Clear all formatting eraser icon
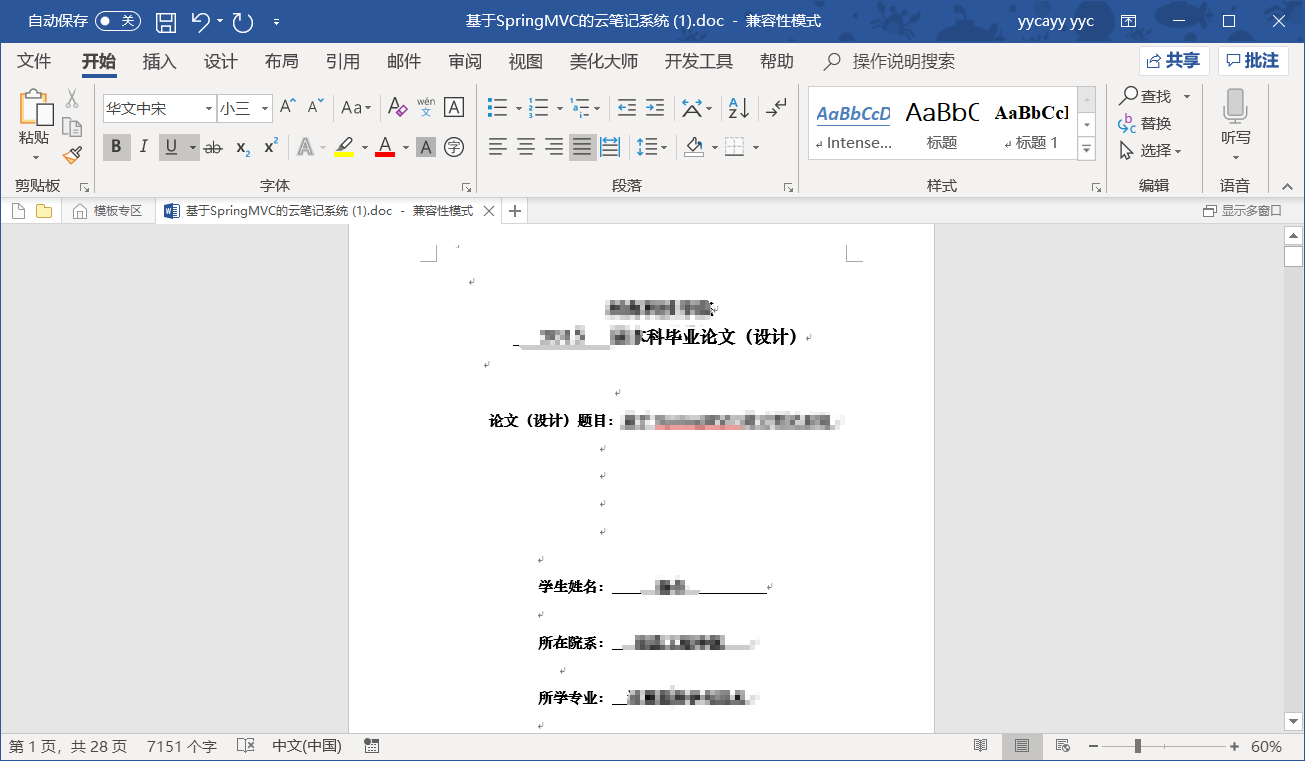Image resolution: width=1305 pixels, height=761 pixels. point(397,107)
